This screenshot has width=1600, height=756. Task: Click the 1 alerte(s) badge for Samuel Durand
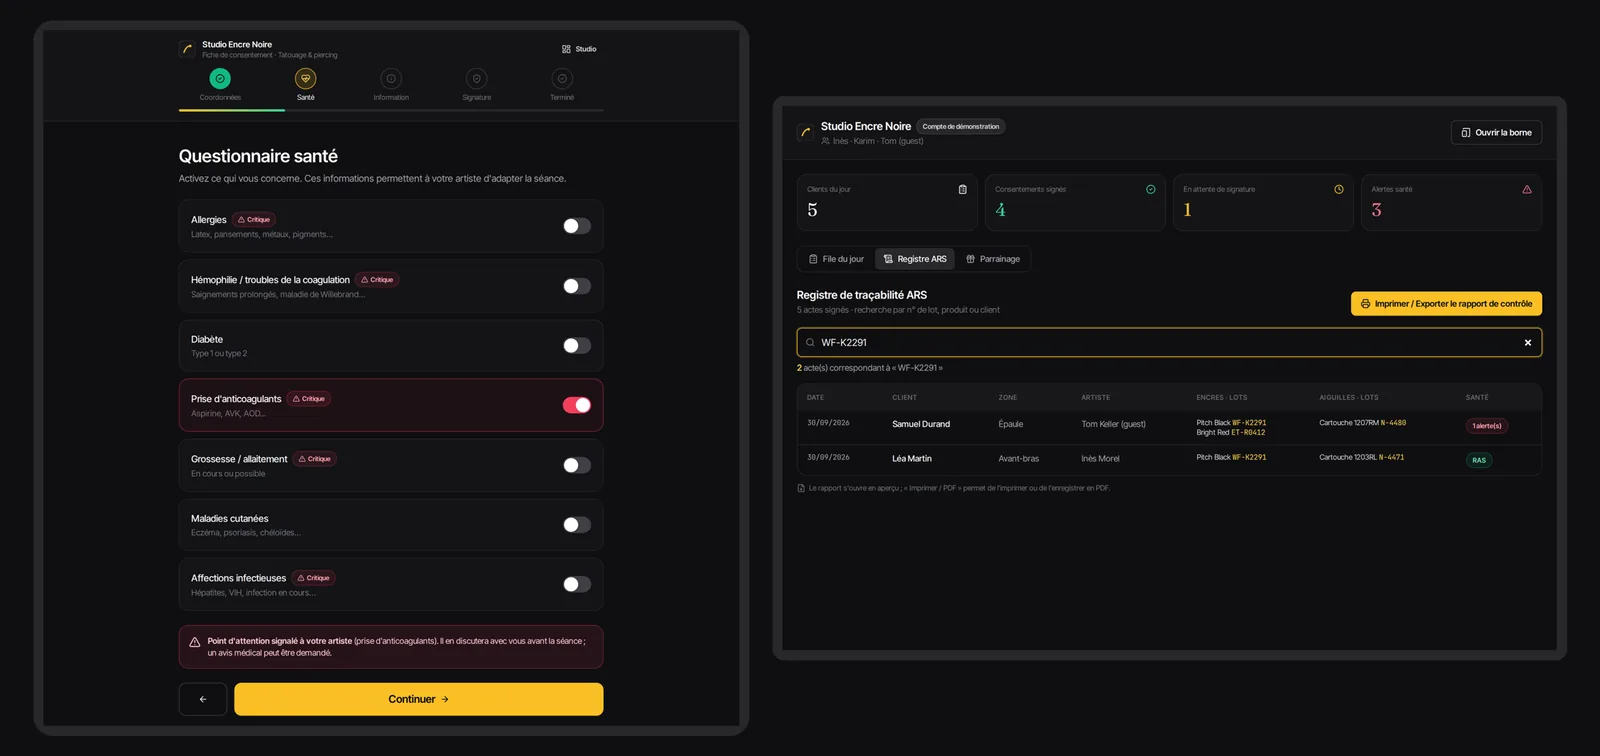coord(1487,426)
